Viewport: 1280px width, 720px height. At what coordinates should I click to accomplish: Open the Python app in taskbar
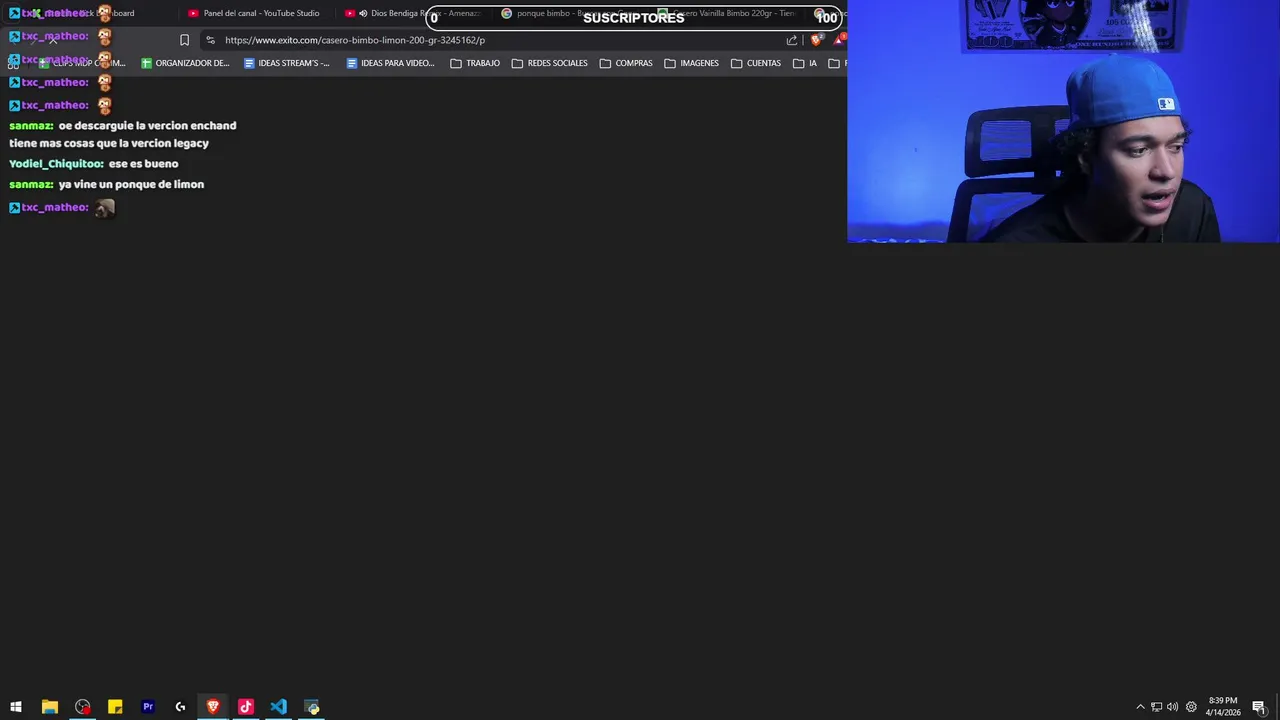pyautogui.click(x=312, y=707)
